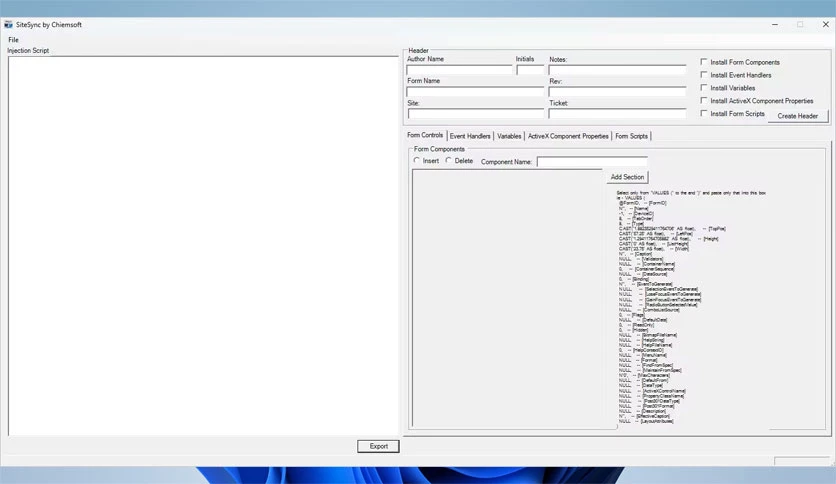Viewport: 836px width, 484px height.
Task: Select the Variables tab
Action: 509,136
